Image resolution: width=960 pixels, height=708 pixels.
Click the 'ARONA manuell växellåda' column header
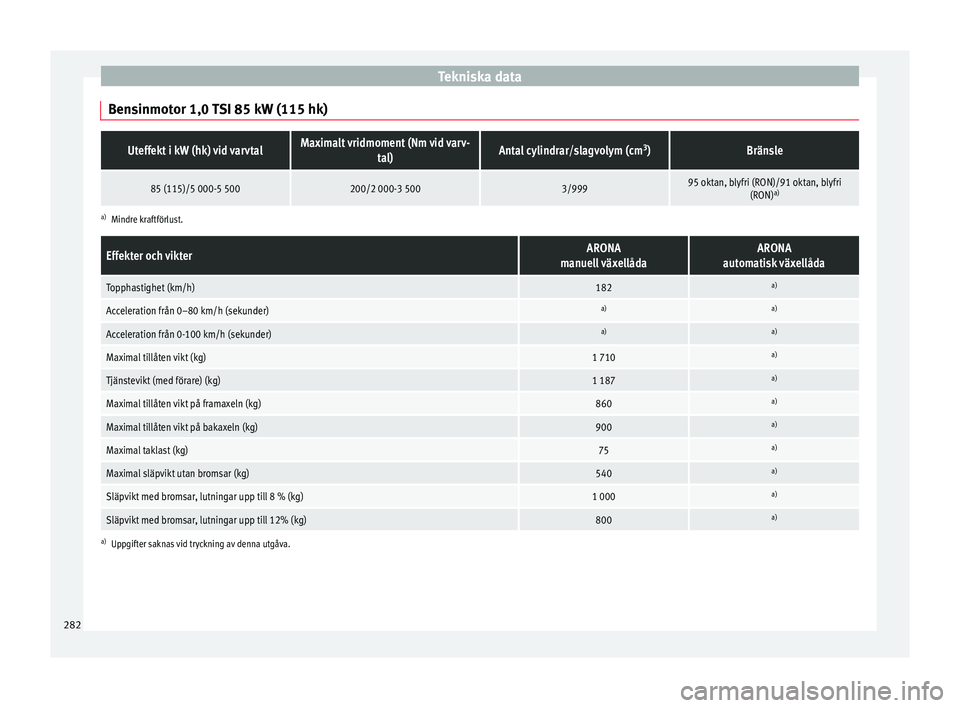tap(604, 255)
